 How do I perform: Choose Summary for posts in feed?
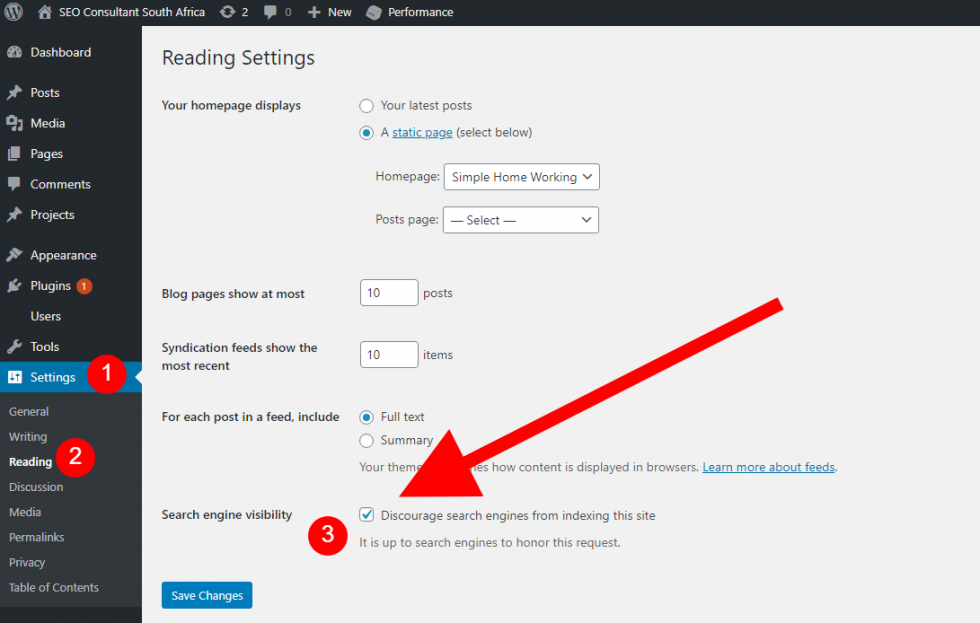pos(366,439)
